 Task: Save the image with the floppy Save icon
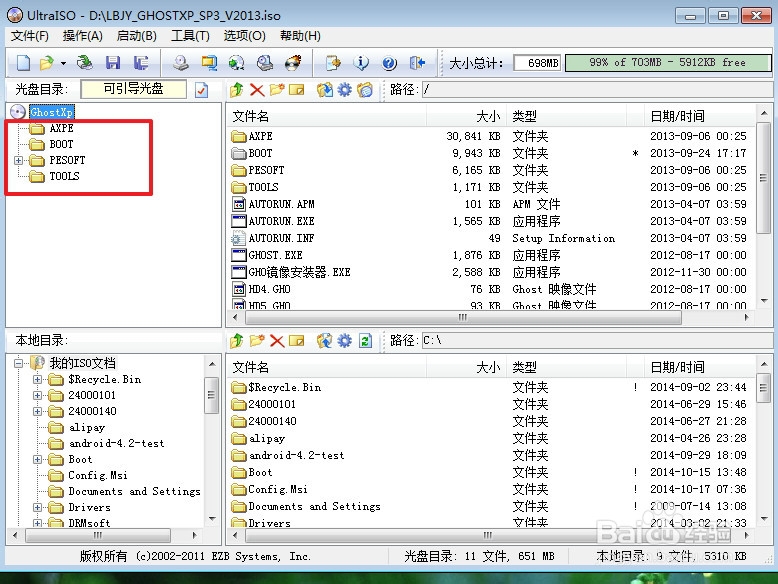pyautogui.click(x=113, y=63)
